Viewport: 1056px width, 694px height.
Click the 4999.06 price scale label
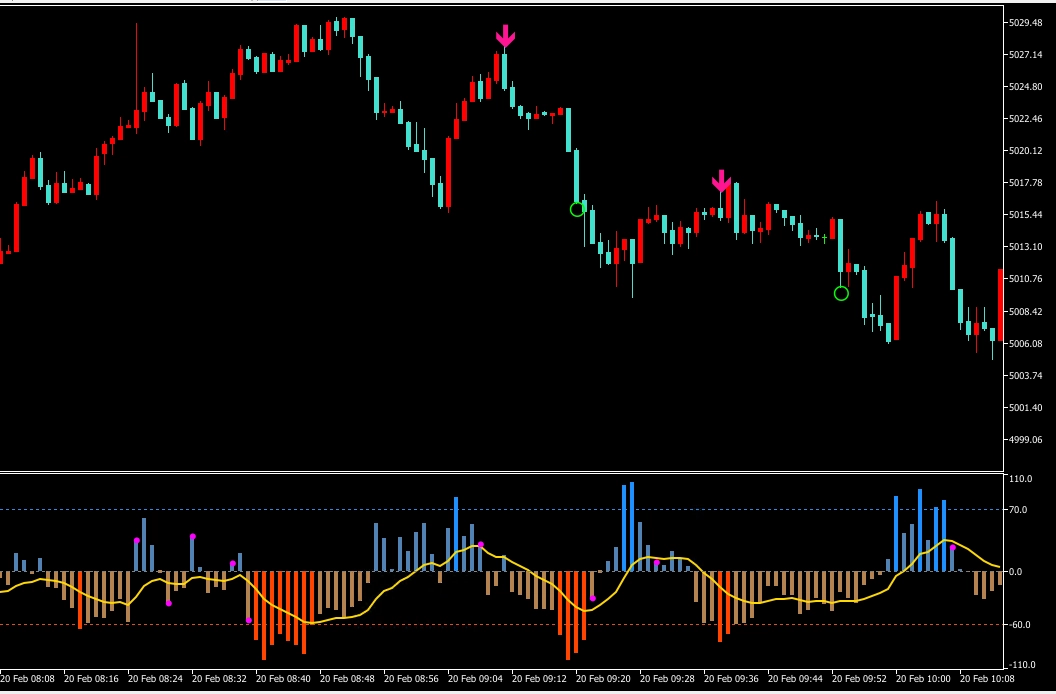[1026, 440]
